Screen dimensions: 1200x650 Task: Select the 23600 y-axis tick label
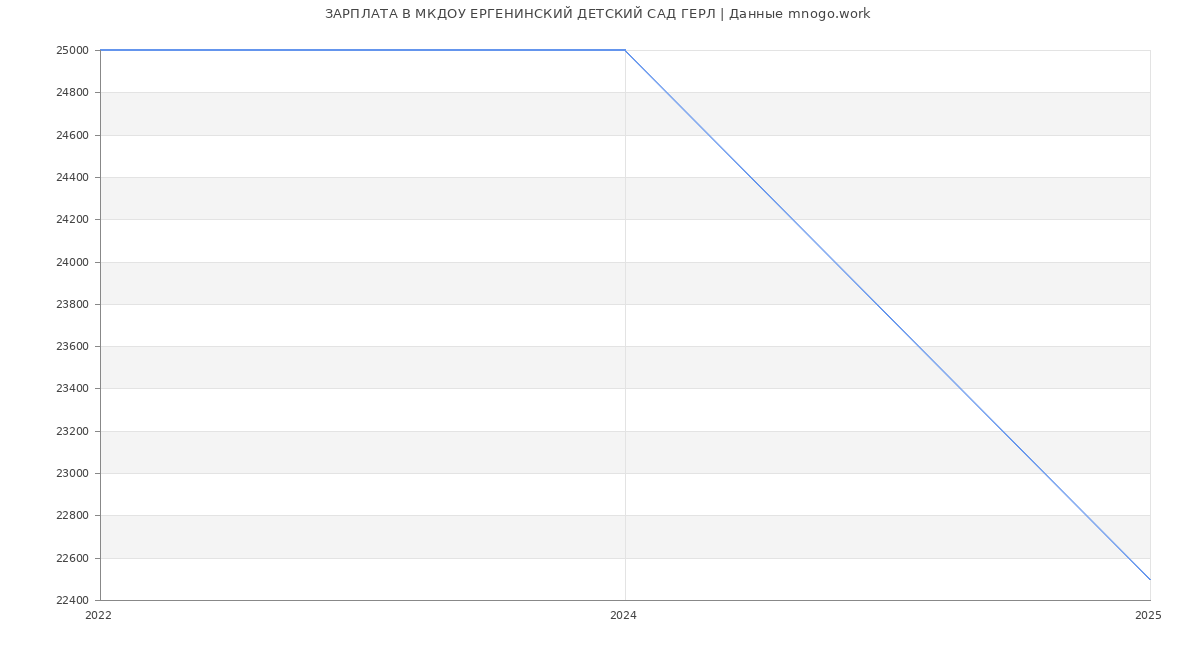(x=74, y=347)
